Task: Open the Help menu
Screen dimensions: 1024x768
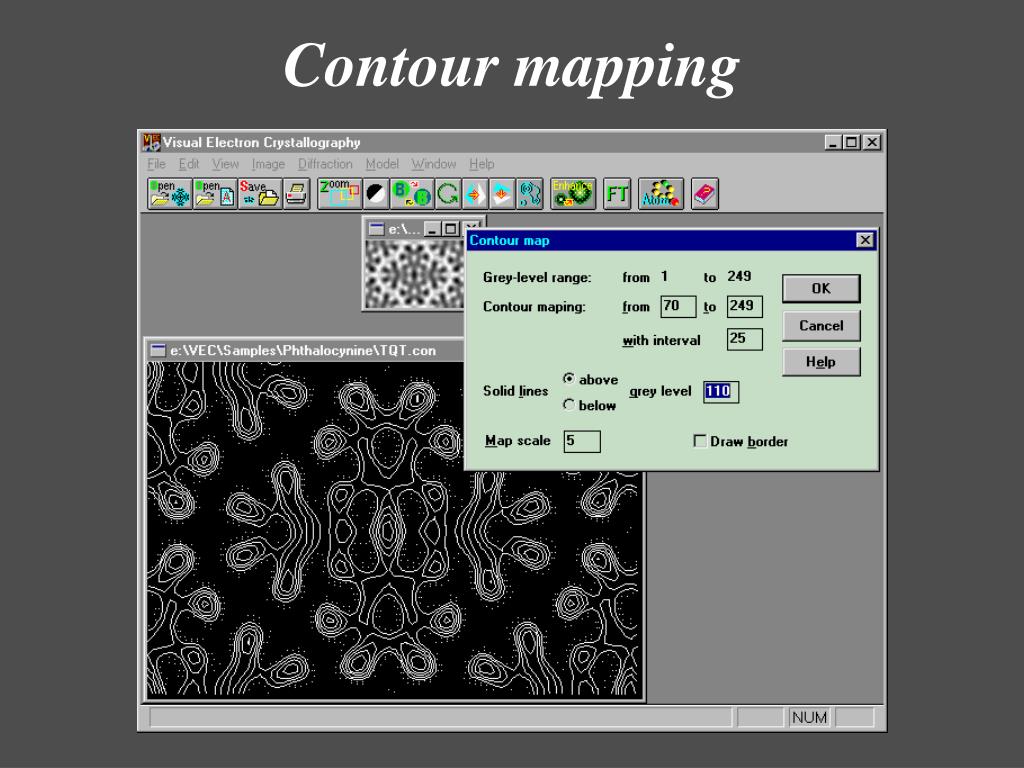Action: click(x=481, y=164)
